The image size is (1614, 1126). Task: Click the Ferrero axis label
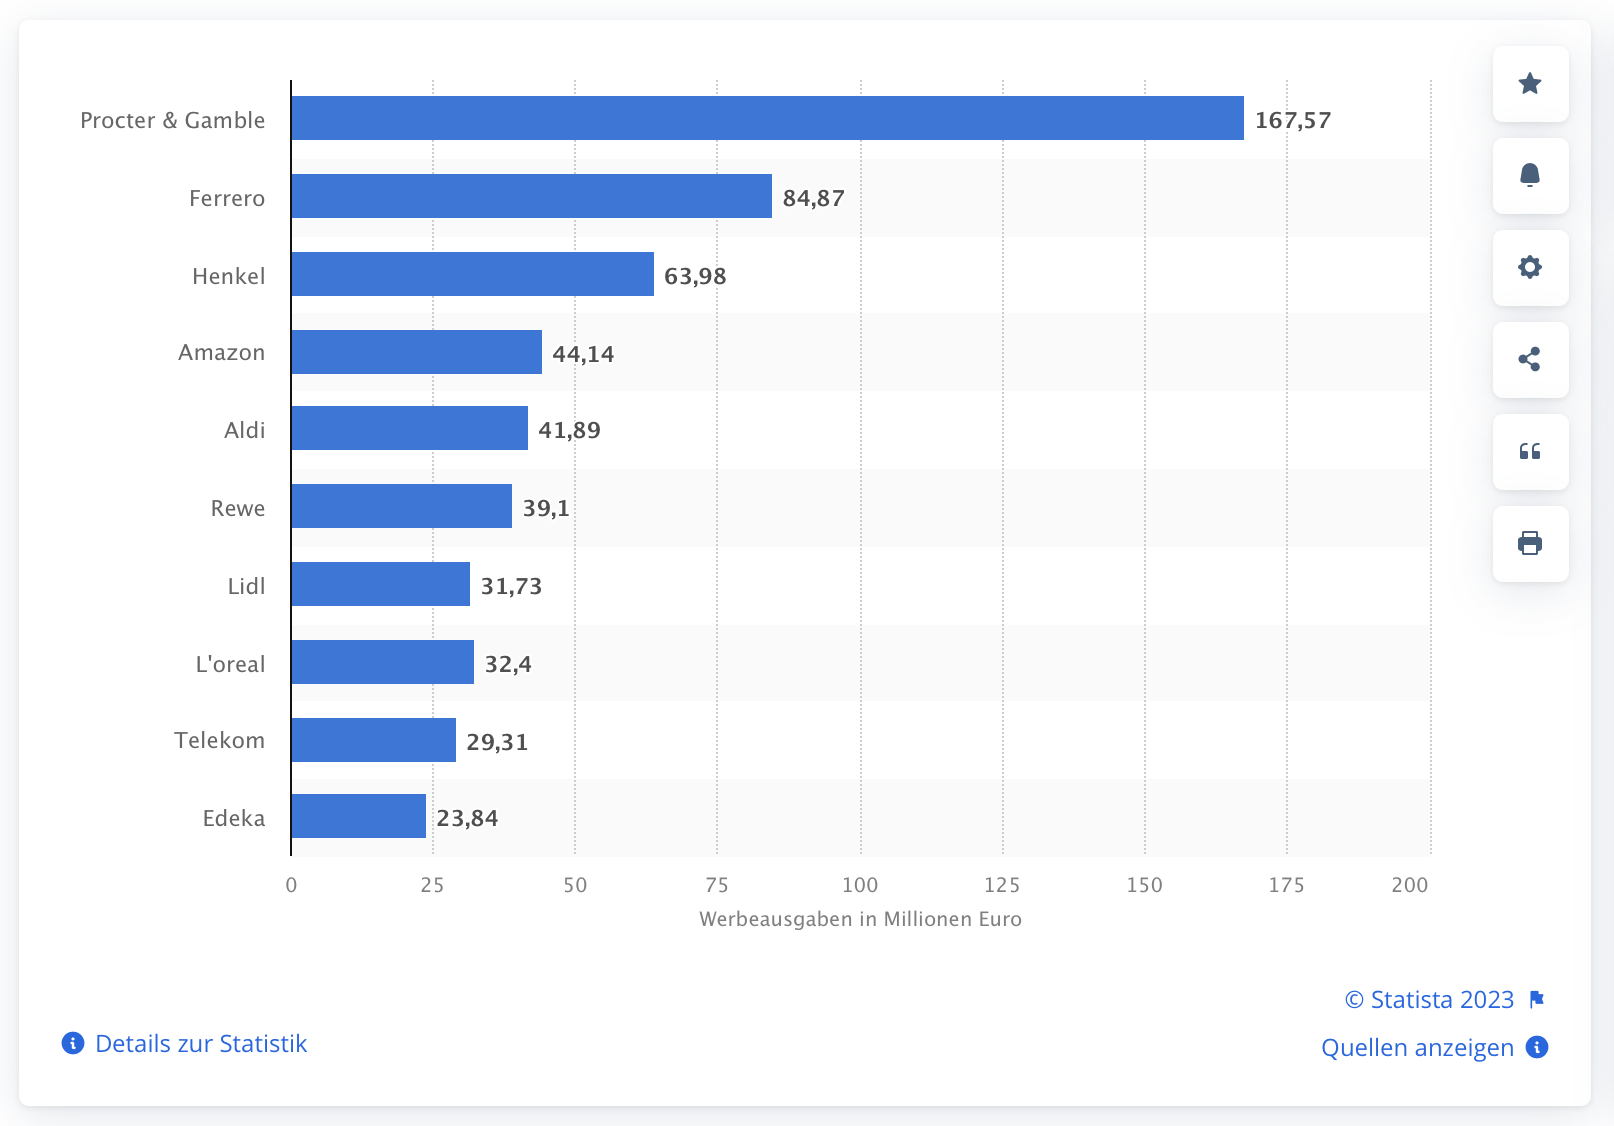click(x=227, y=198)
